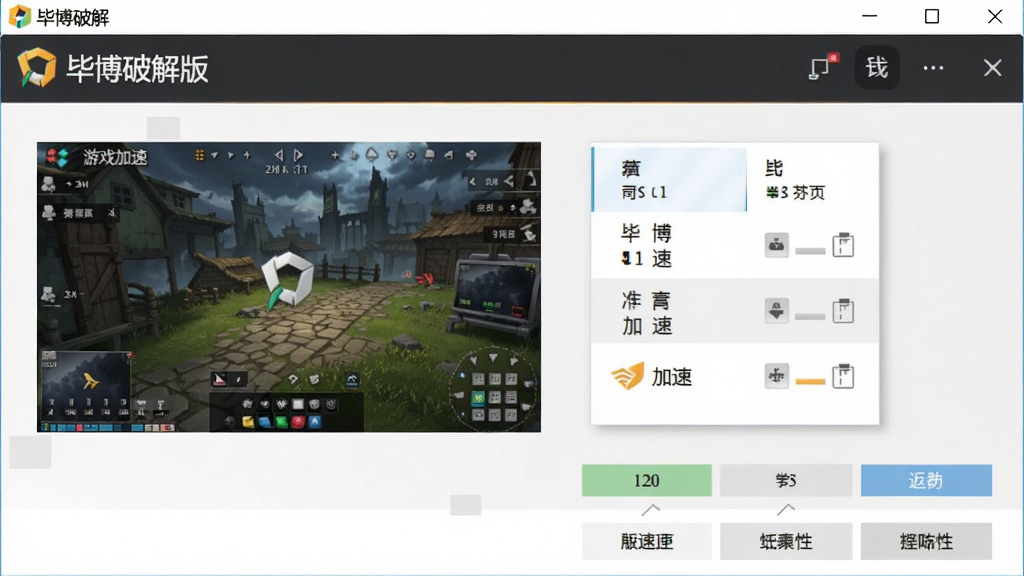Click the circular grid pad in game preview
This screenshot has width=1024, height=576.
493,389
